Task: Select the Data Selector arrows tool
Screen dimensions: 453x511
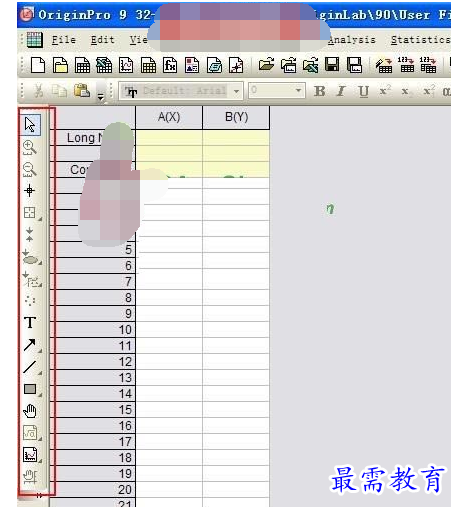Action: pyautogui.click(x=29, y=234)
